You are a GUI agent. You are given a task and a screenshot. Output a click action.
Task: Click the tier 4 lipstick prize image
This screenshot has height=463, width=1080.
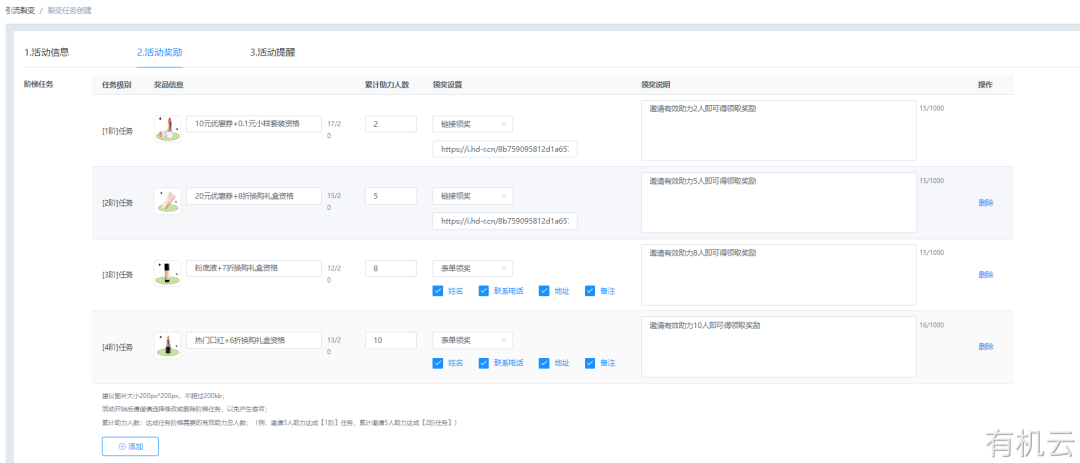click(166, 345)
